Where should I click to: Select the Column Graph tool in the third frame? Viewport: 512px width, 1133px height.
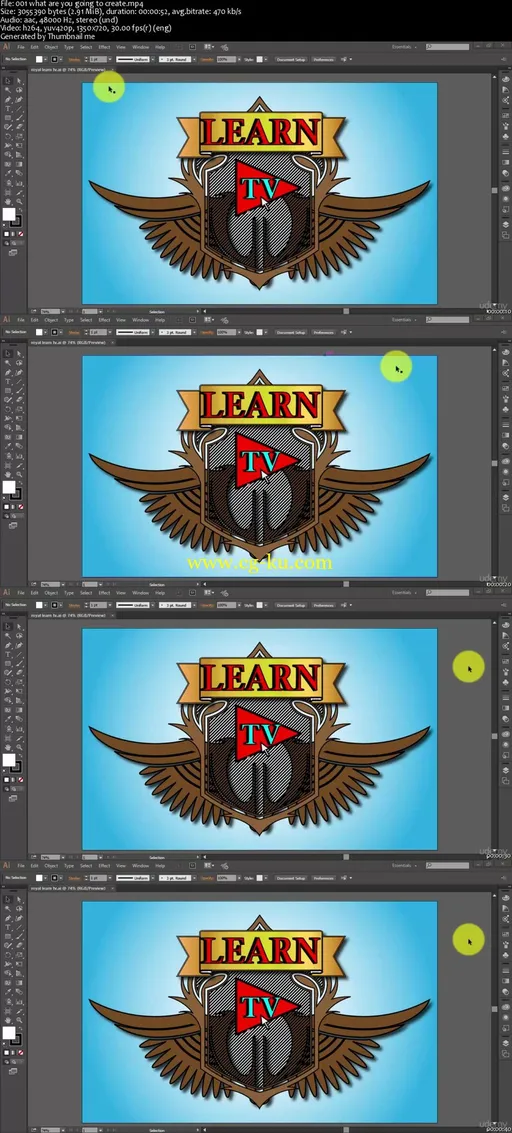coord(19,728)
